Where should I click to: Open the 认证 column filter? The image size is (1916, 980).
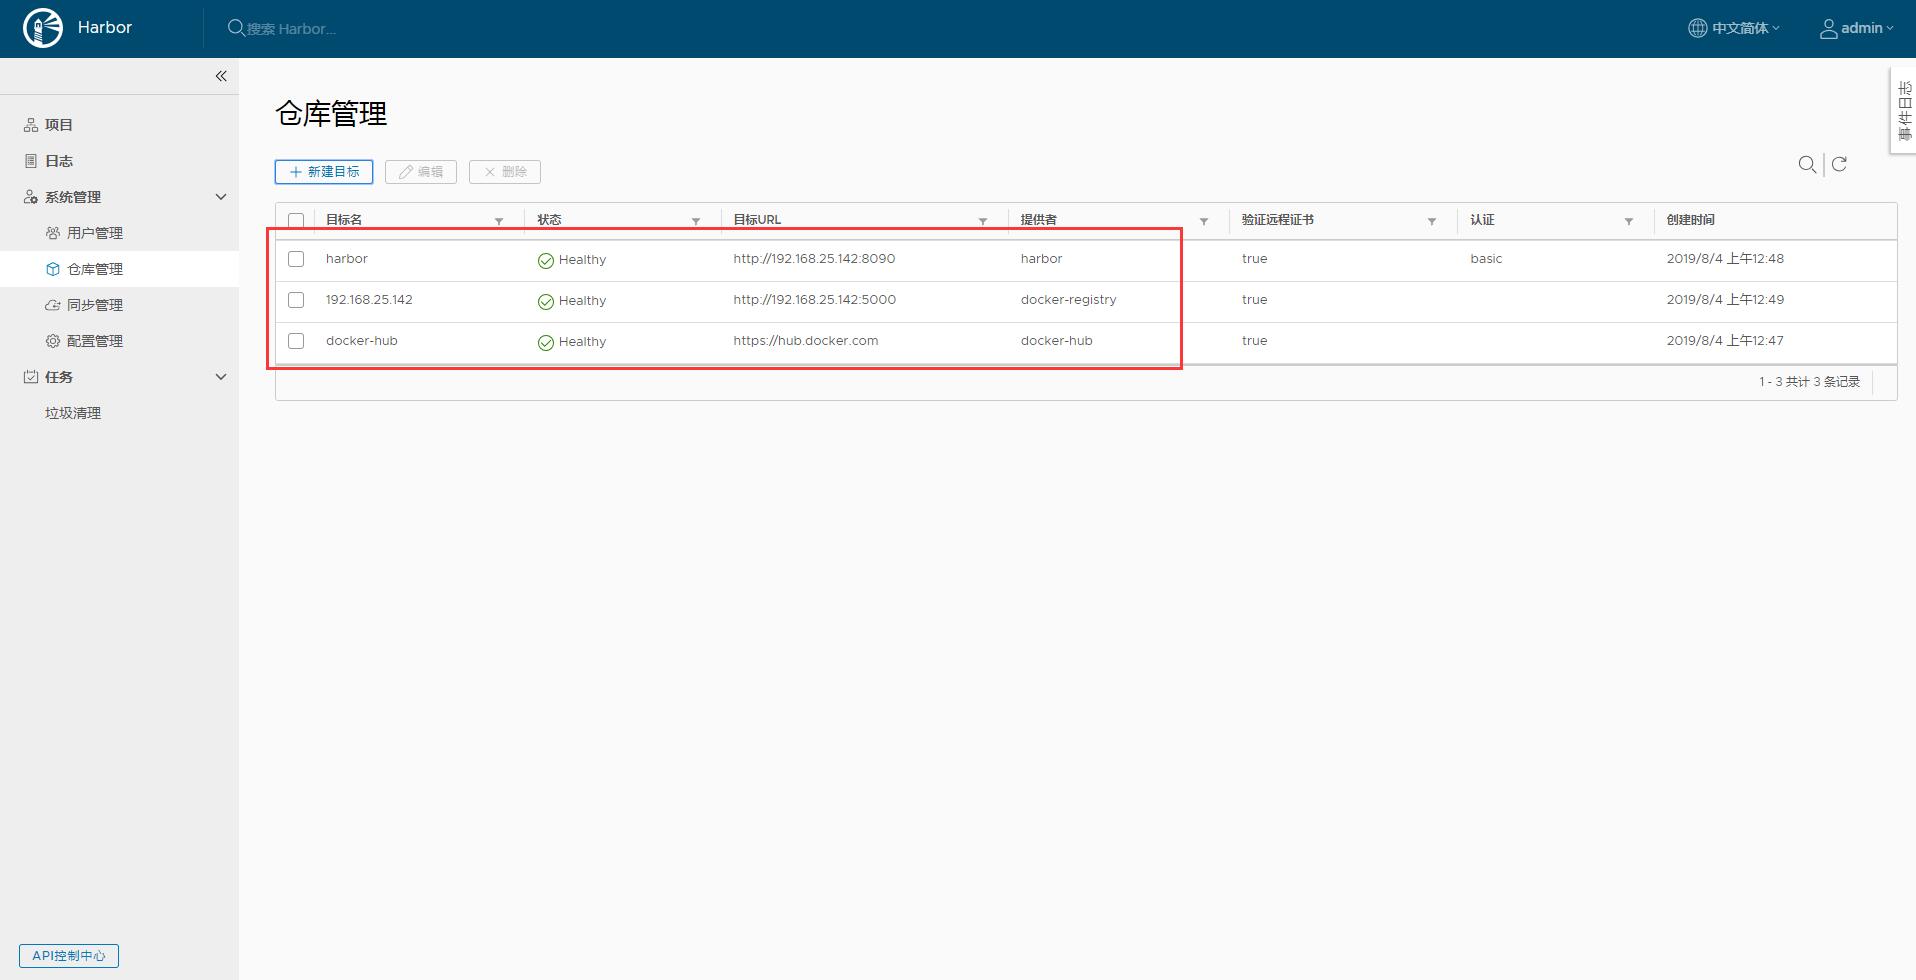pyautogui.click(x=1629, y=221)
